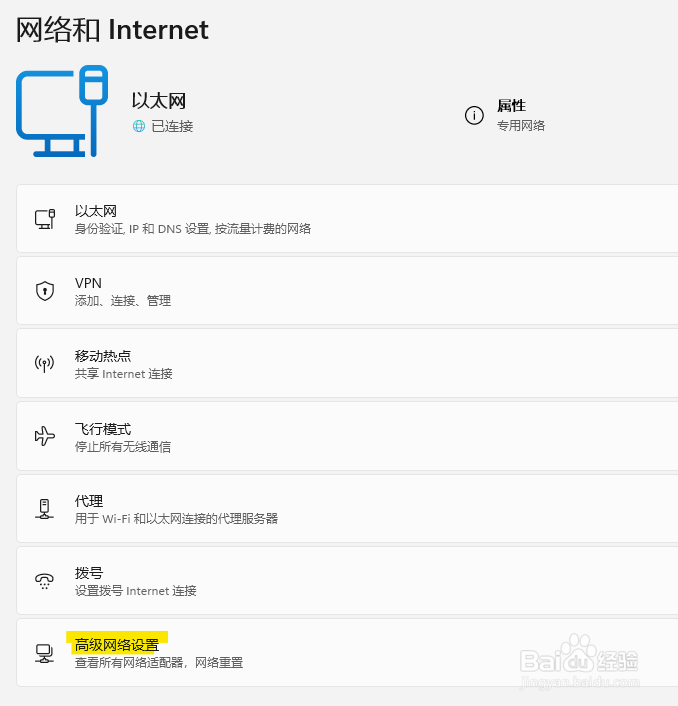Click the 专用网络 label
The width and height of the screenshot is (678, 706).
point(521,126)
